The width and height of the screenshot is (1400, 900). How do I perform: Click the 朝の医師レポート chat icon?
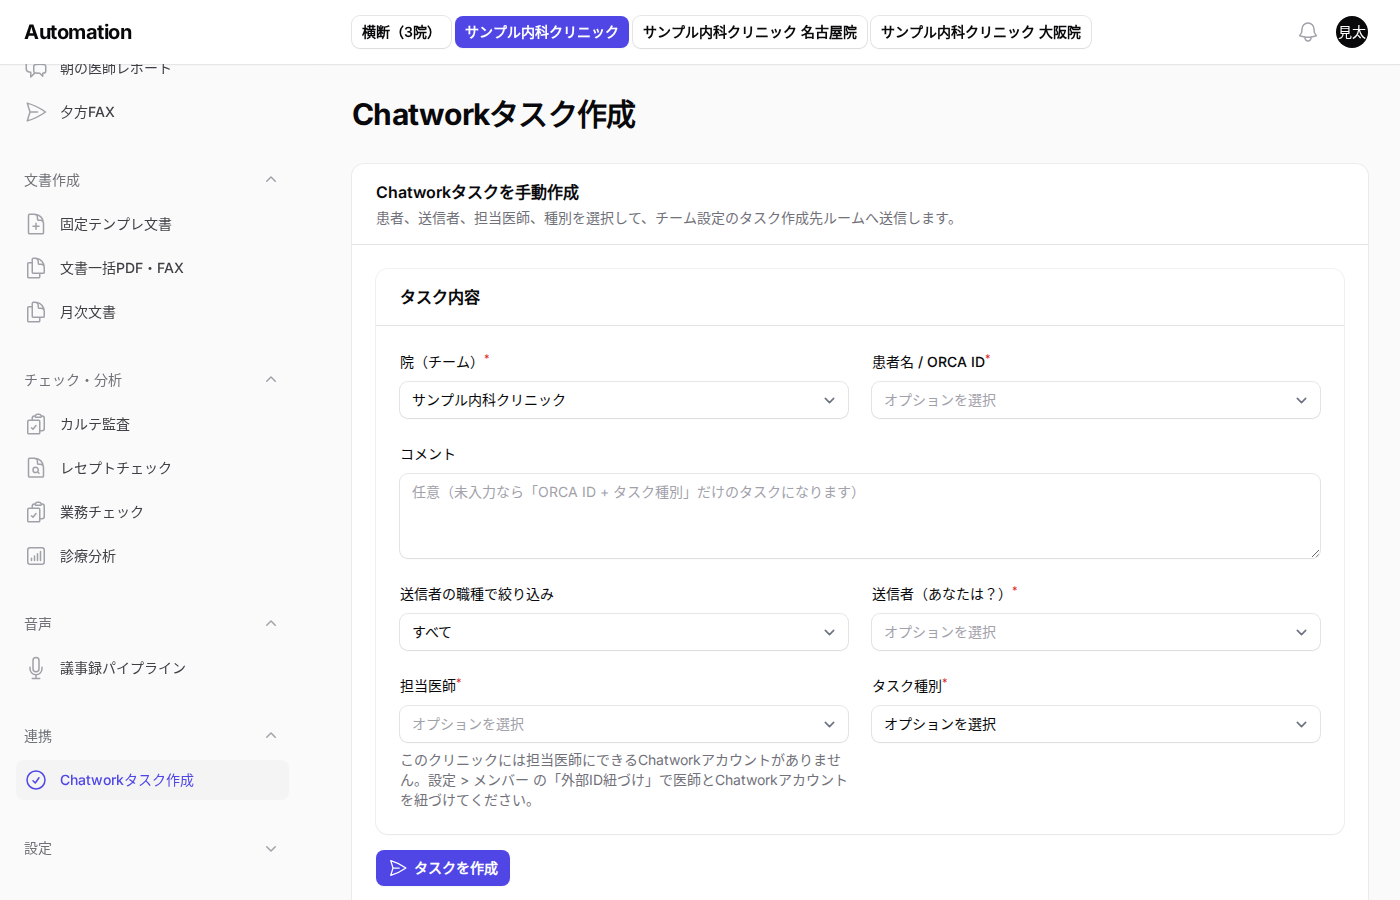(36, 70)
